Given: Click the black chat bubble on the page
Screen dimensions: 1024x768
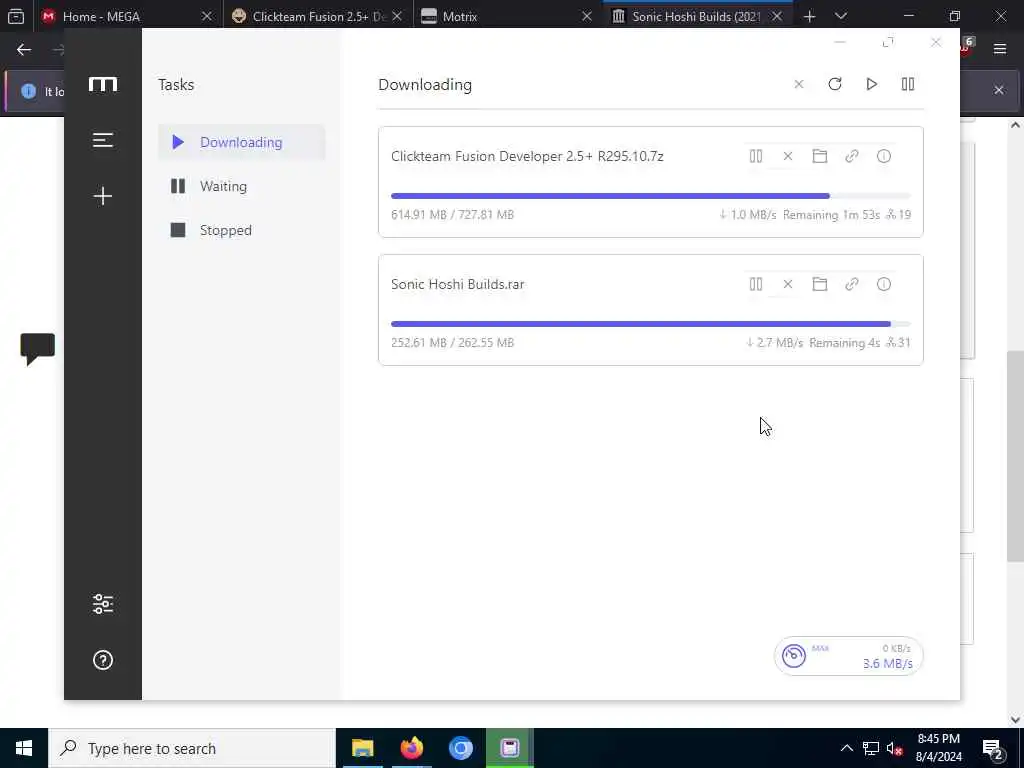Looking at the screenshot, I should [x=37, y=349].
